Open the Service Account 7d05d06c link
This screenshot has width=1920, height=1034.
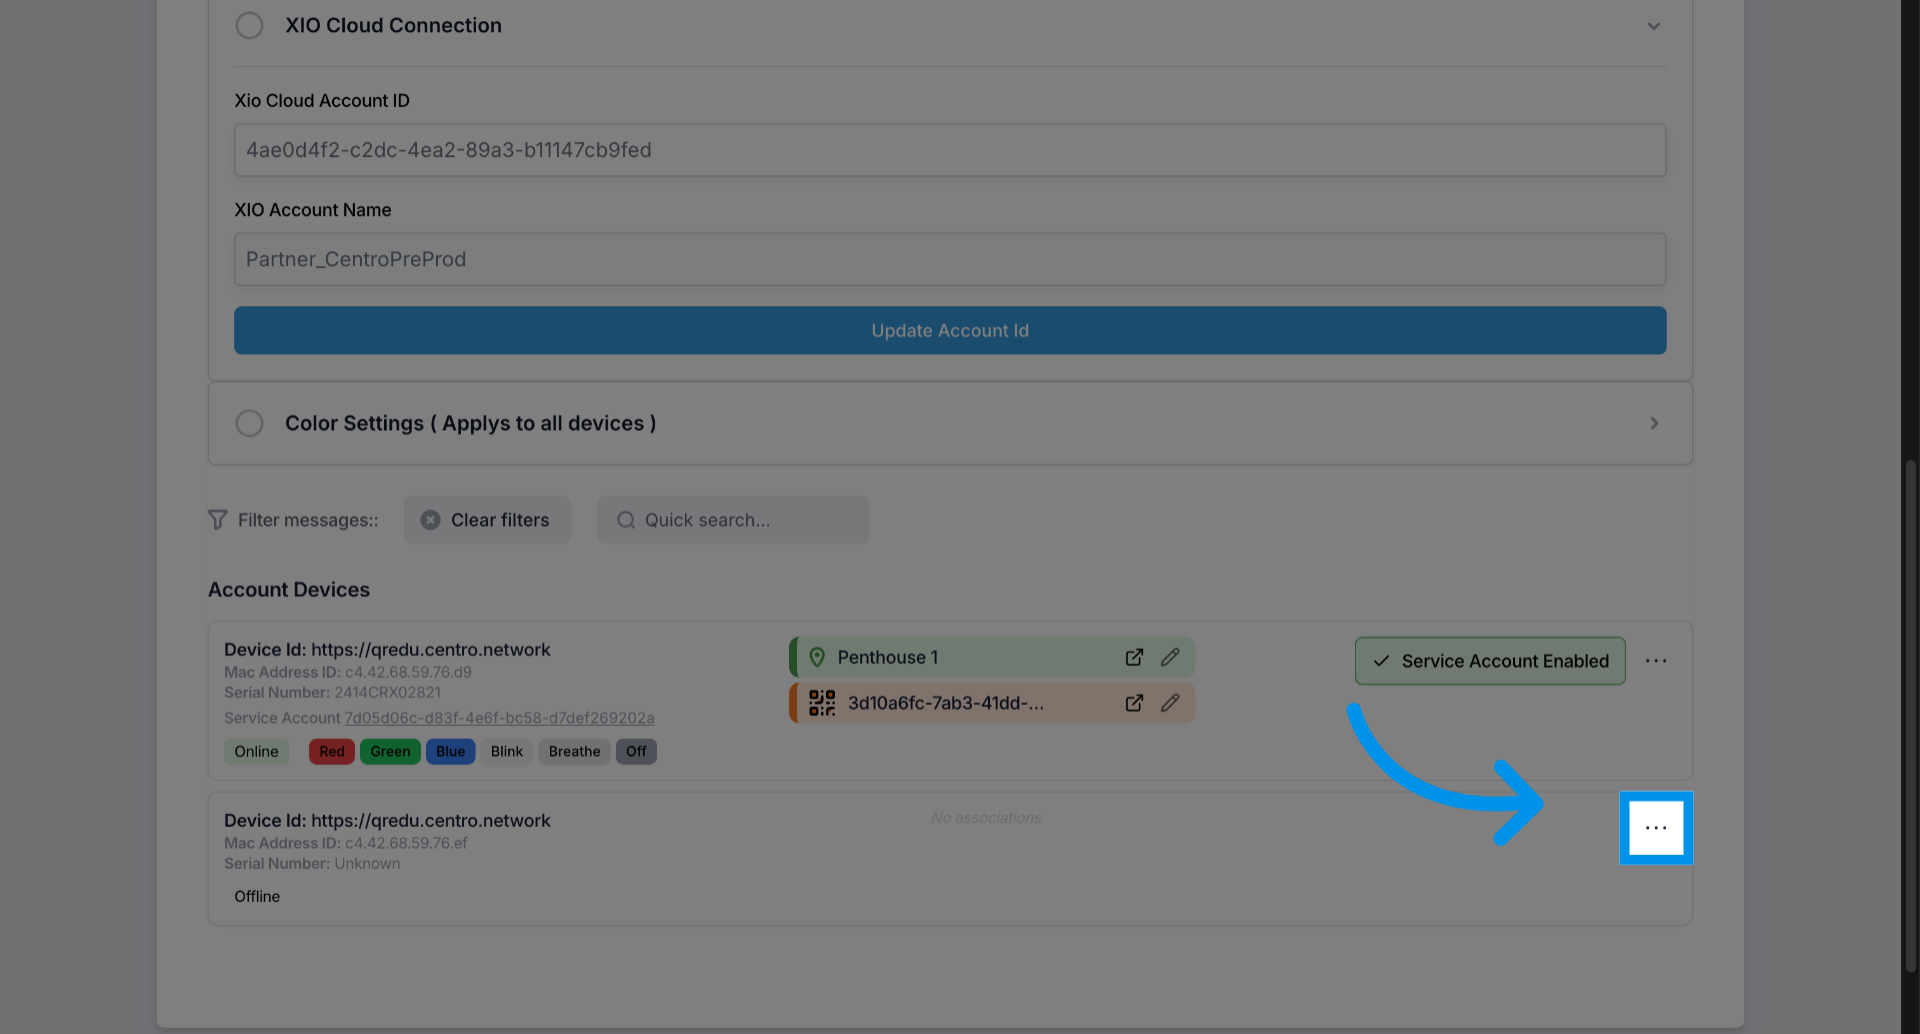point(499,718)
